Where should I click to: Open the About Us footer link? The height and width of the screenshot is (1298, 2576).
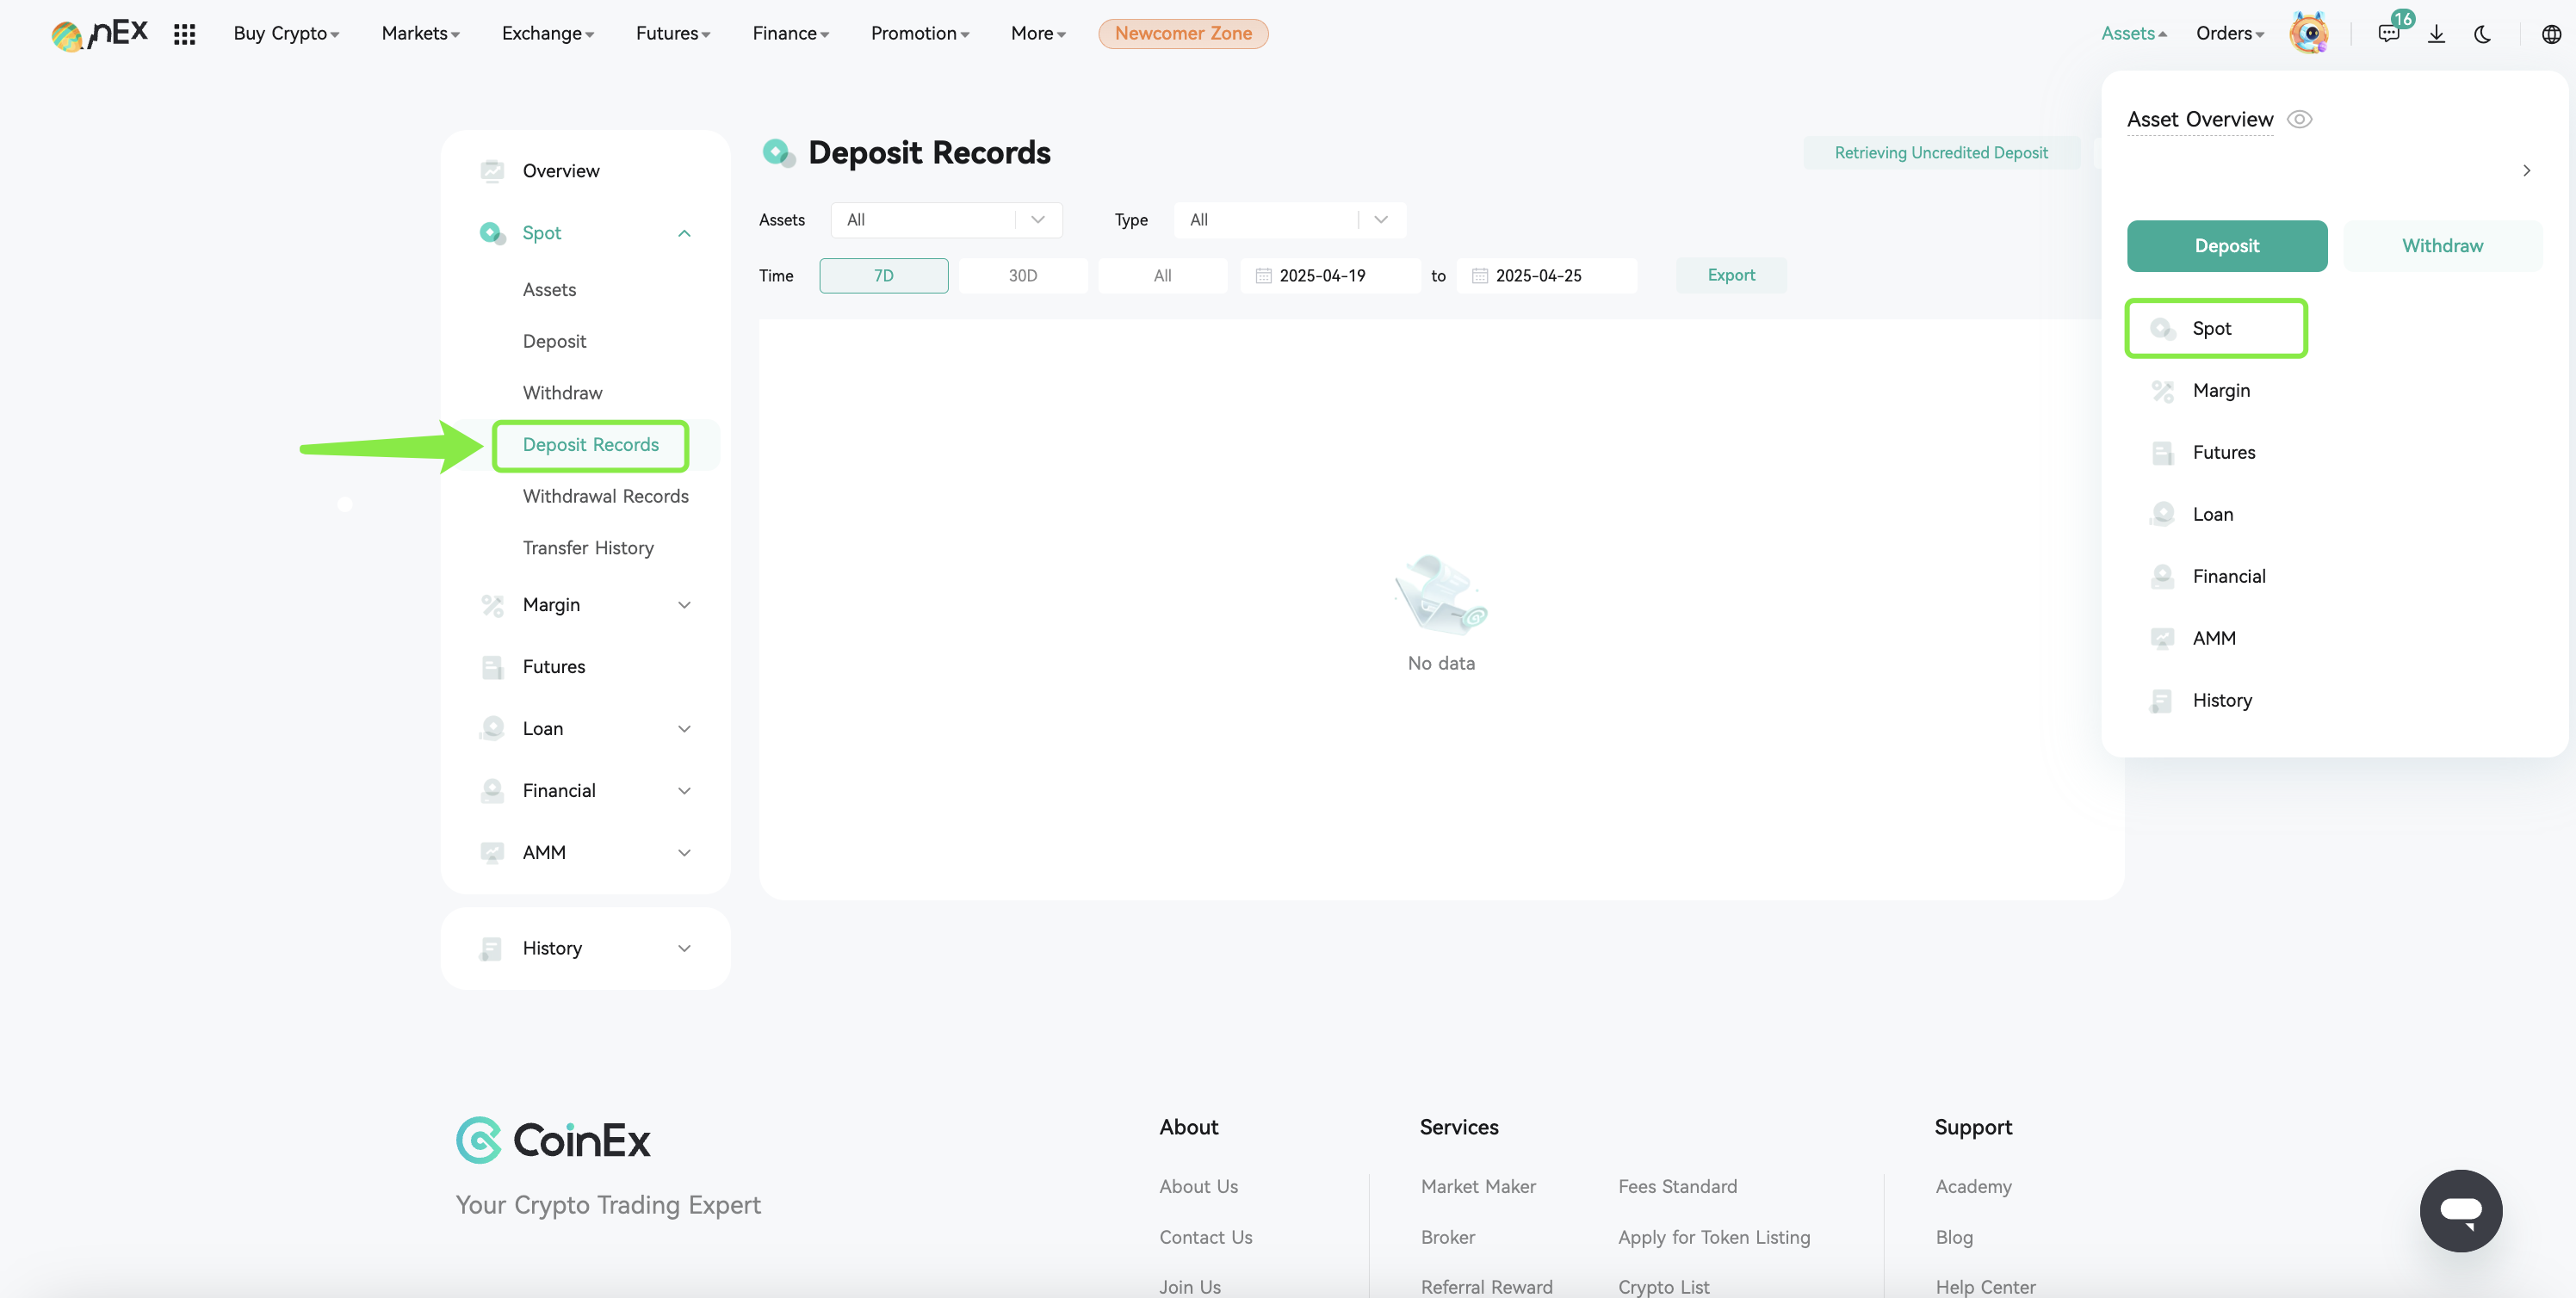click(x=1198, y=1186)
